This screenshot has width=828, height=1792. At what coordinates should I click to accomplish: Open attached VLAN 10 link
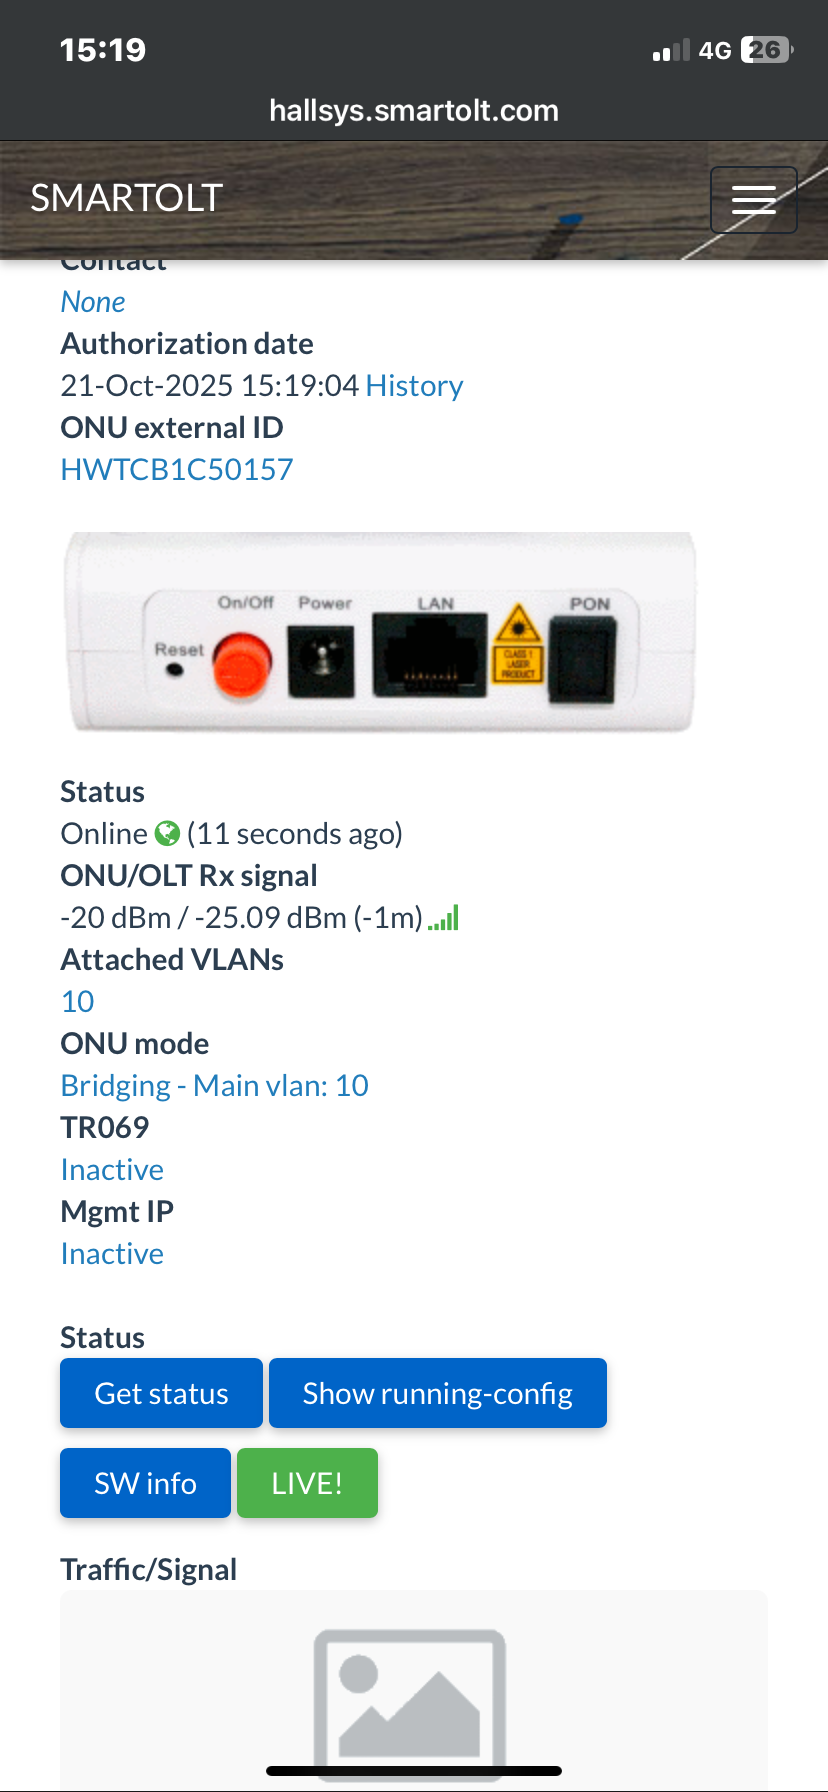(x=78, y=1002)
